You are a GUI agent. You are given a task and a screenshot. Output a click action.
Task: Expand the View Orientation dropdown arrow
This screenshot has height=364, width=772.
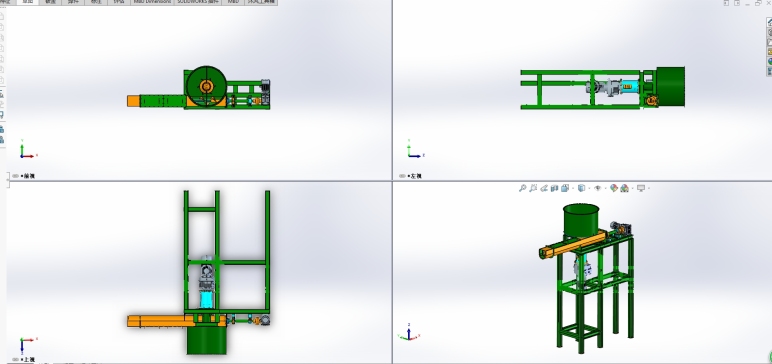click(573, 188)
